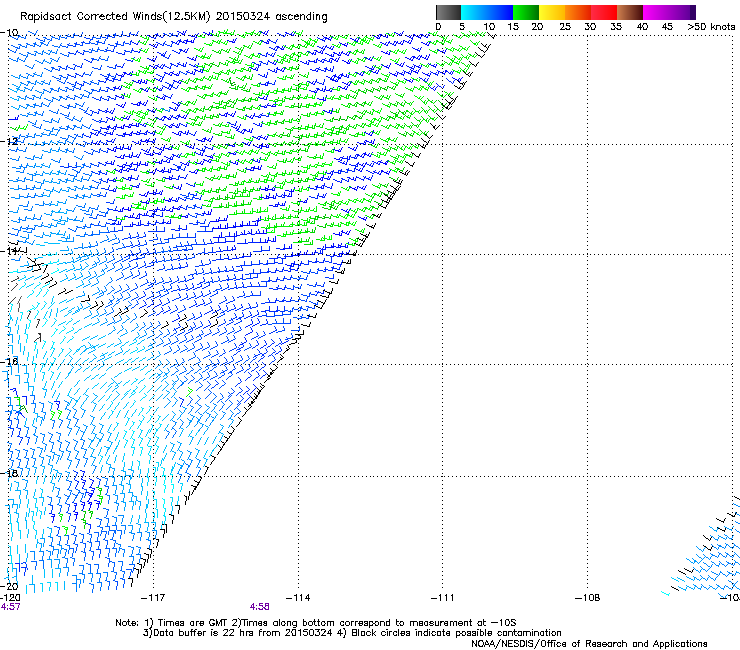This screenshot has height=650, width=740.
Task: Click the legend tick label 25
Action: coord(565,27)
